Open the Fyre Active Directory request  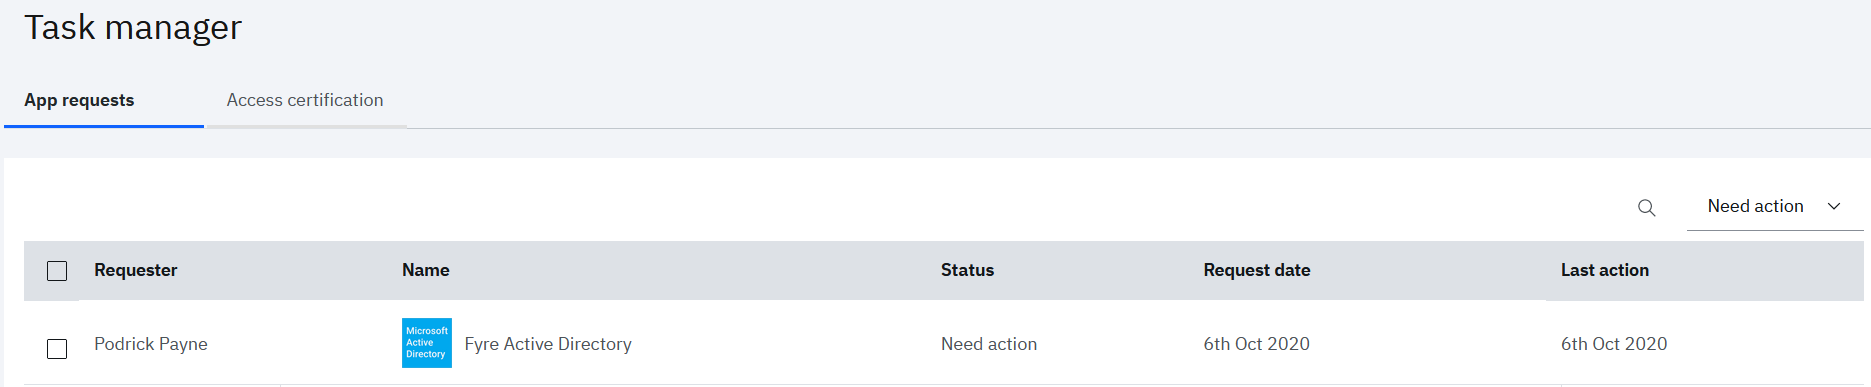[548, 344]
